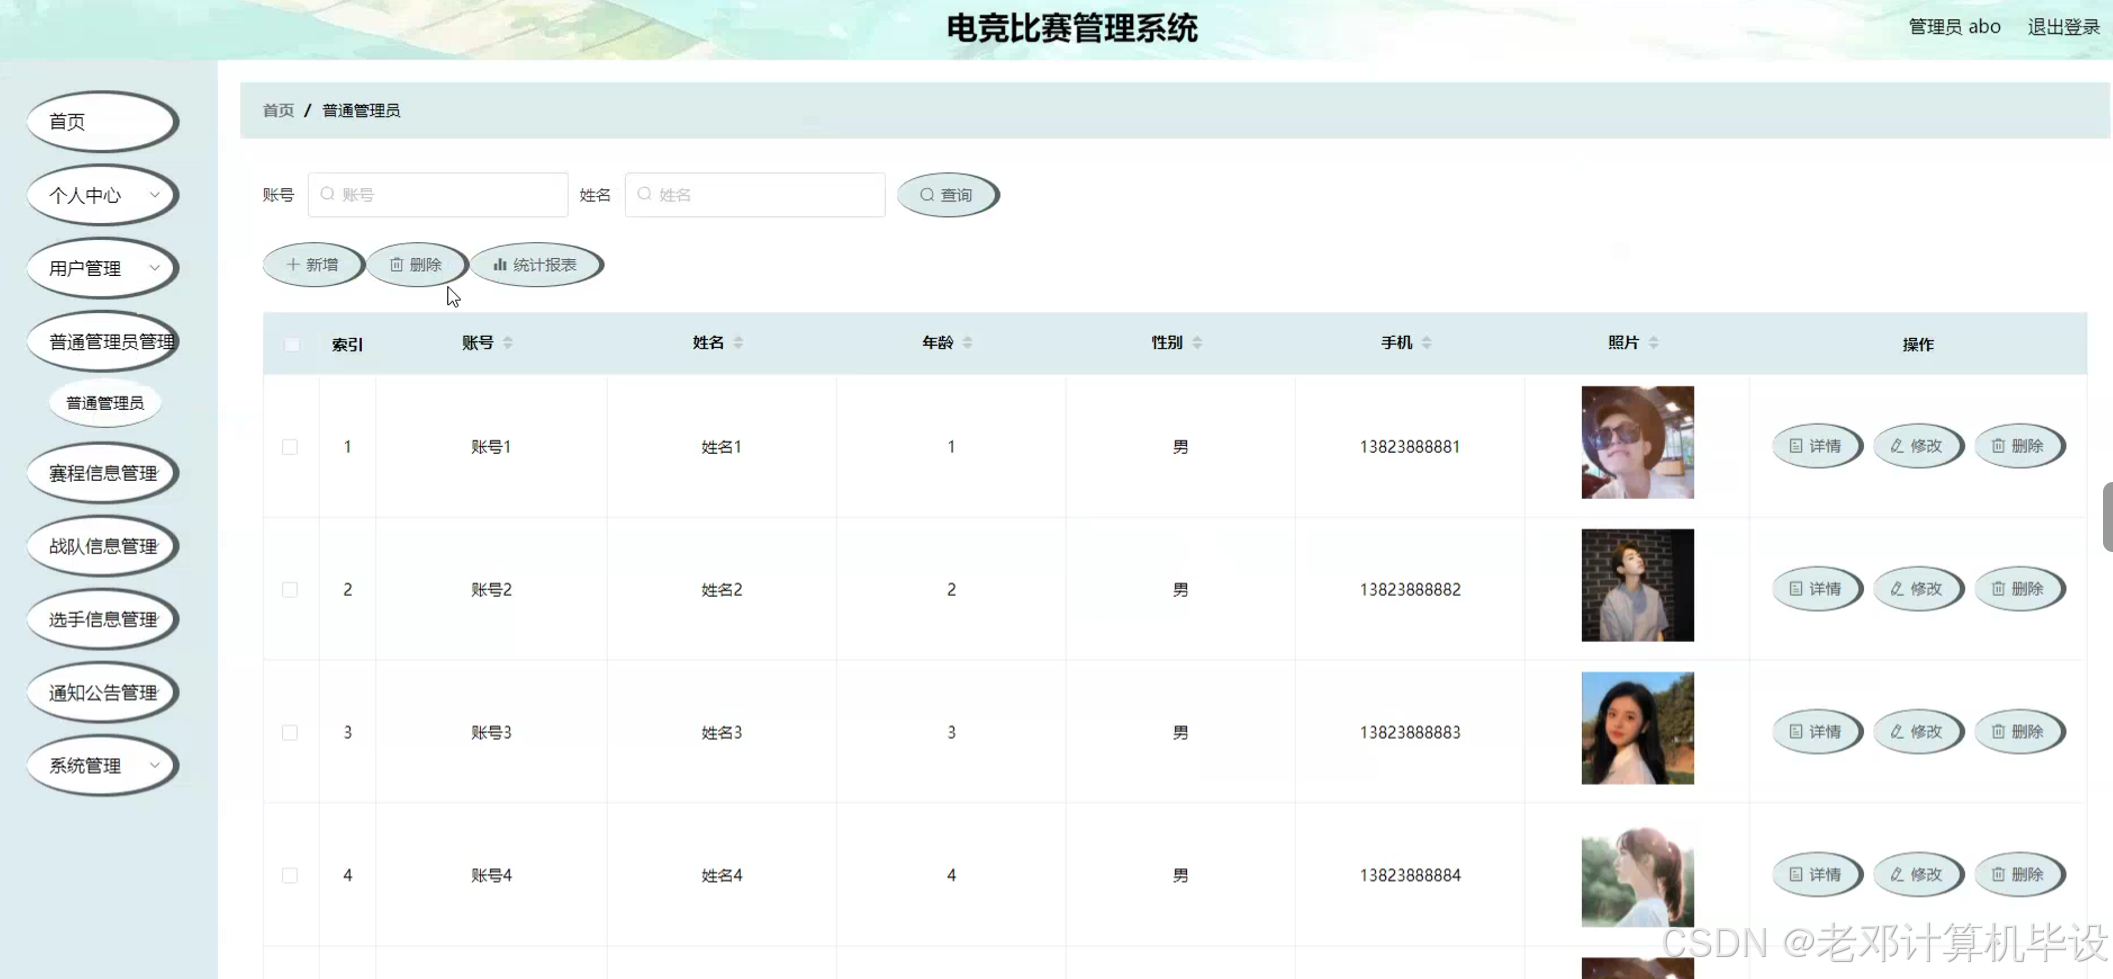Open photo thumbnail of 账号2
This screenshot has height=979, width=2113.
[1637, 585]
